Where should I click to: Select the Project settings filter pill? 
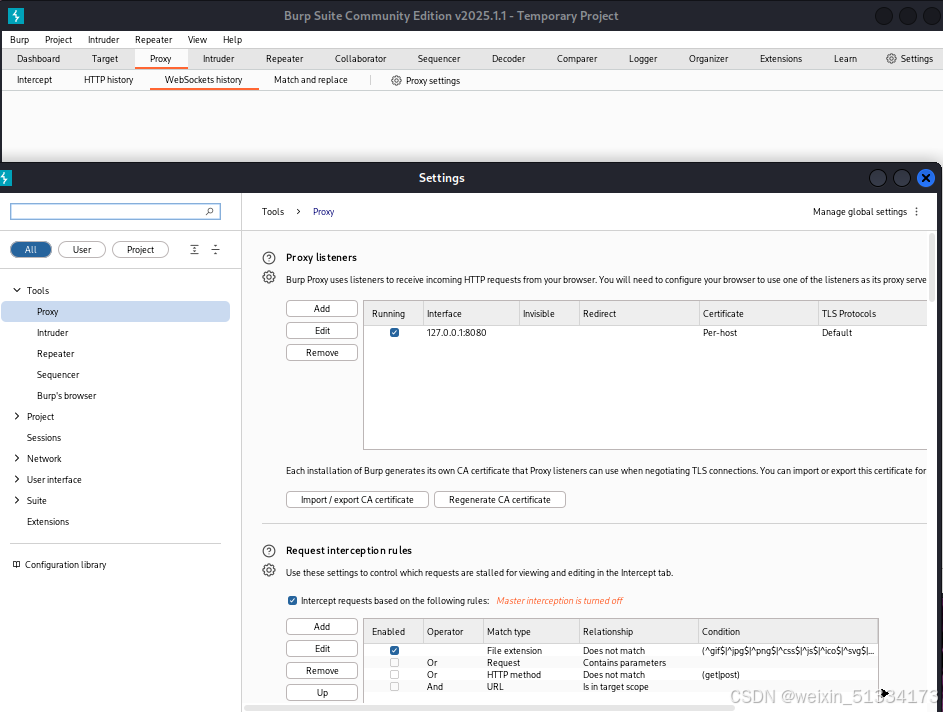click(140, 250)
